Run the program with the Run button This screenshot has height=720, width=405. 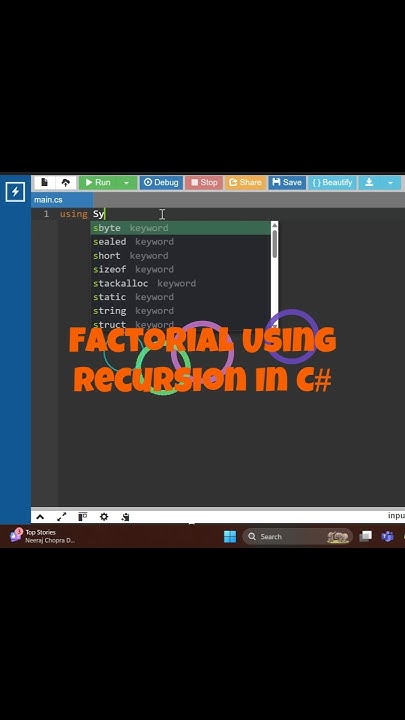[x=98, y=182]
